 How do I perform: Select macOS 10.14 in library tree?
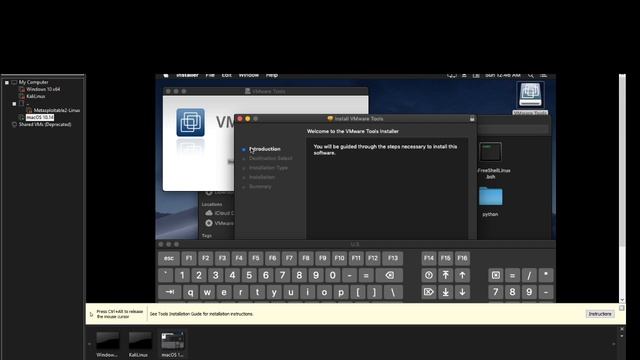click(40, 118)
